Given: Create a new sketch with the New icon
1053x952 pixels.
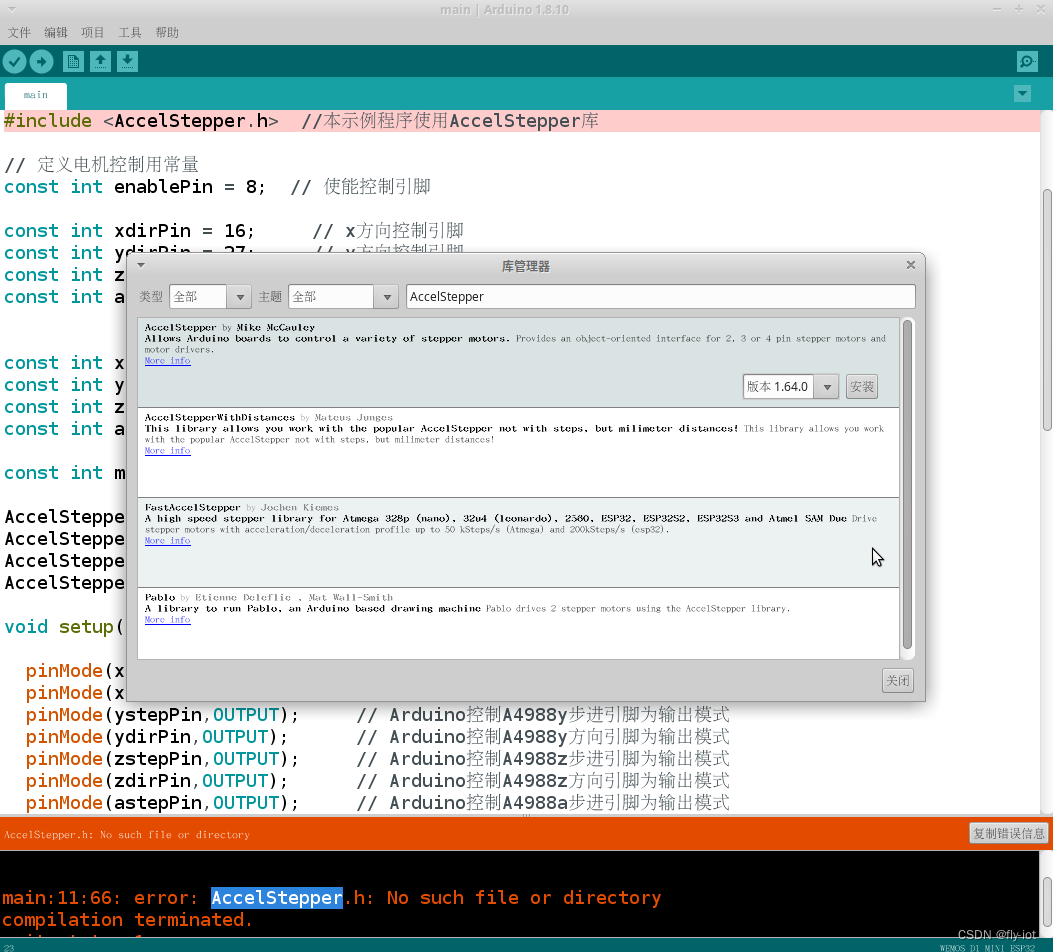Looking at the screenshot, I should coord(73,62).
